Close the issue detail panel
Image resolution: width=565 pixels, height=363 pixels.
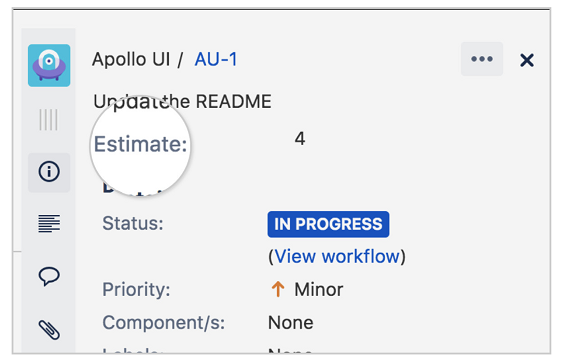point(527,60)
